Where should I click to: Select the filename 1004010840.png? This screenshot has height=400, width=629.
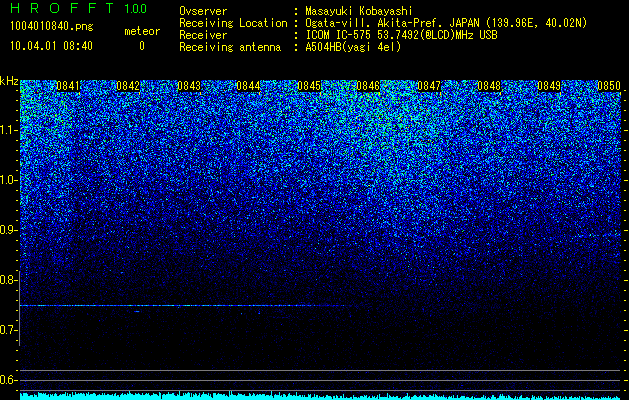[x=52, y=27]
